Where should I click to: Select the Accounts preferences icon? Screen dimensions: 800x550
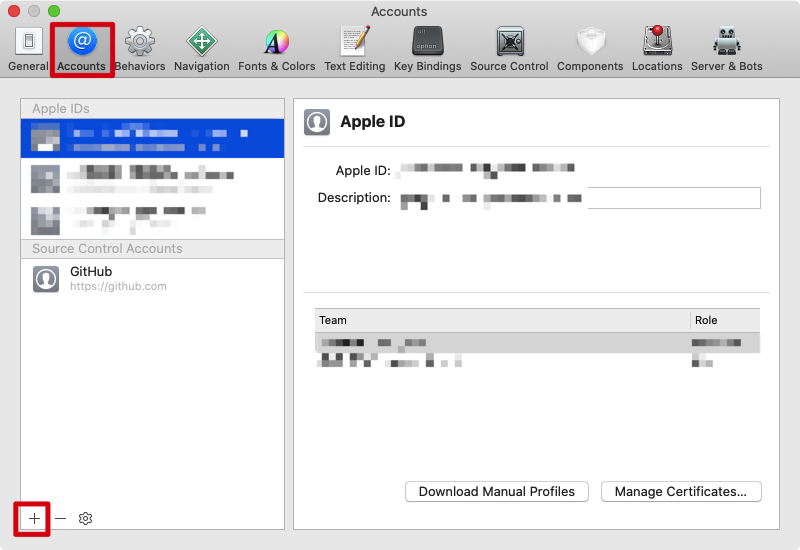point(82,49)
